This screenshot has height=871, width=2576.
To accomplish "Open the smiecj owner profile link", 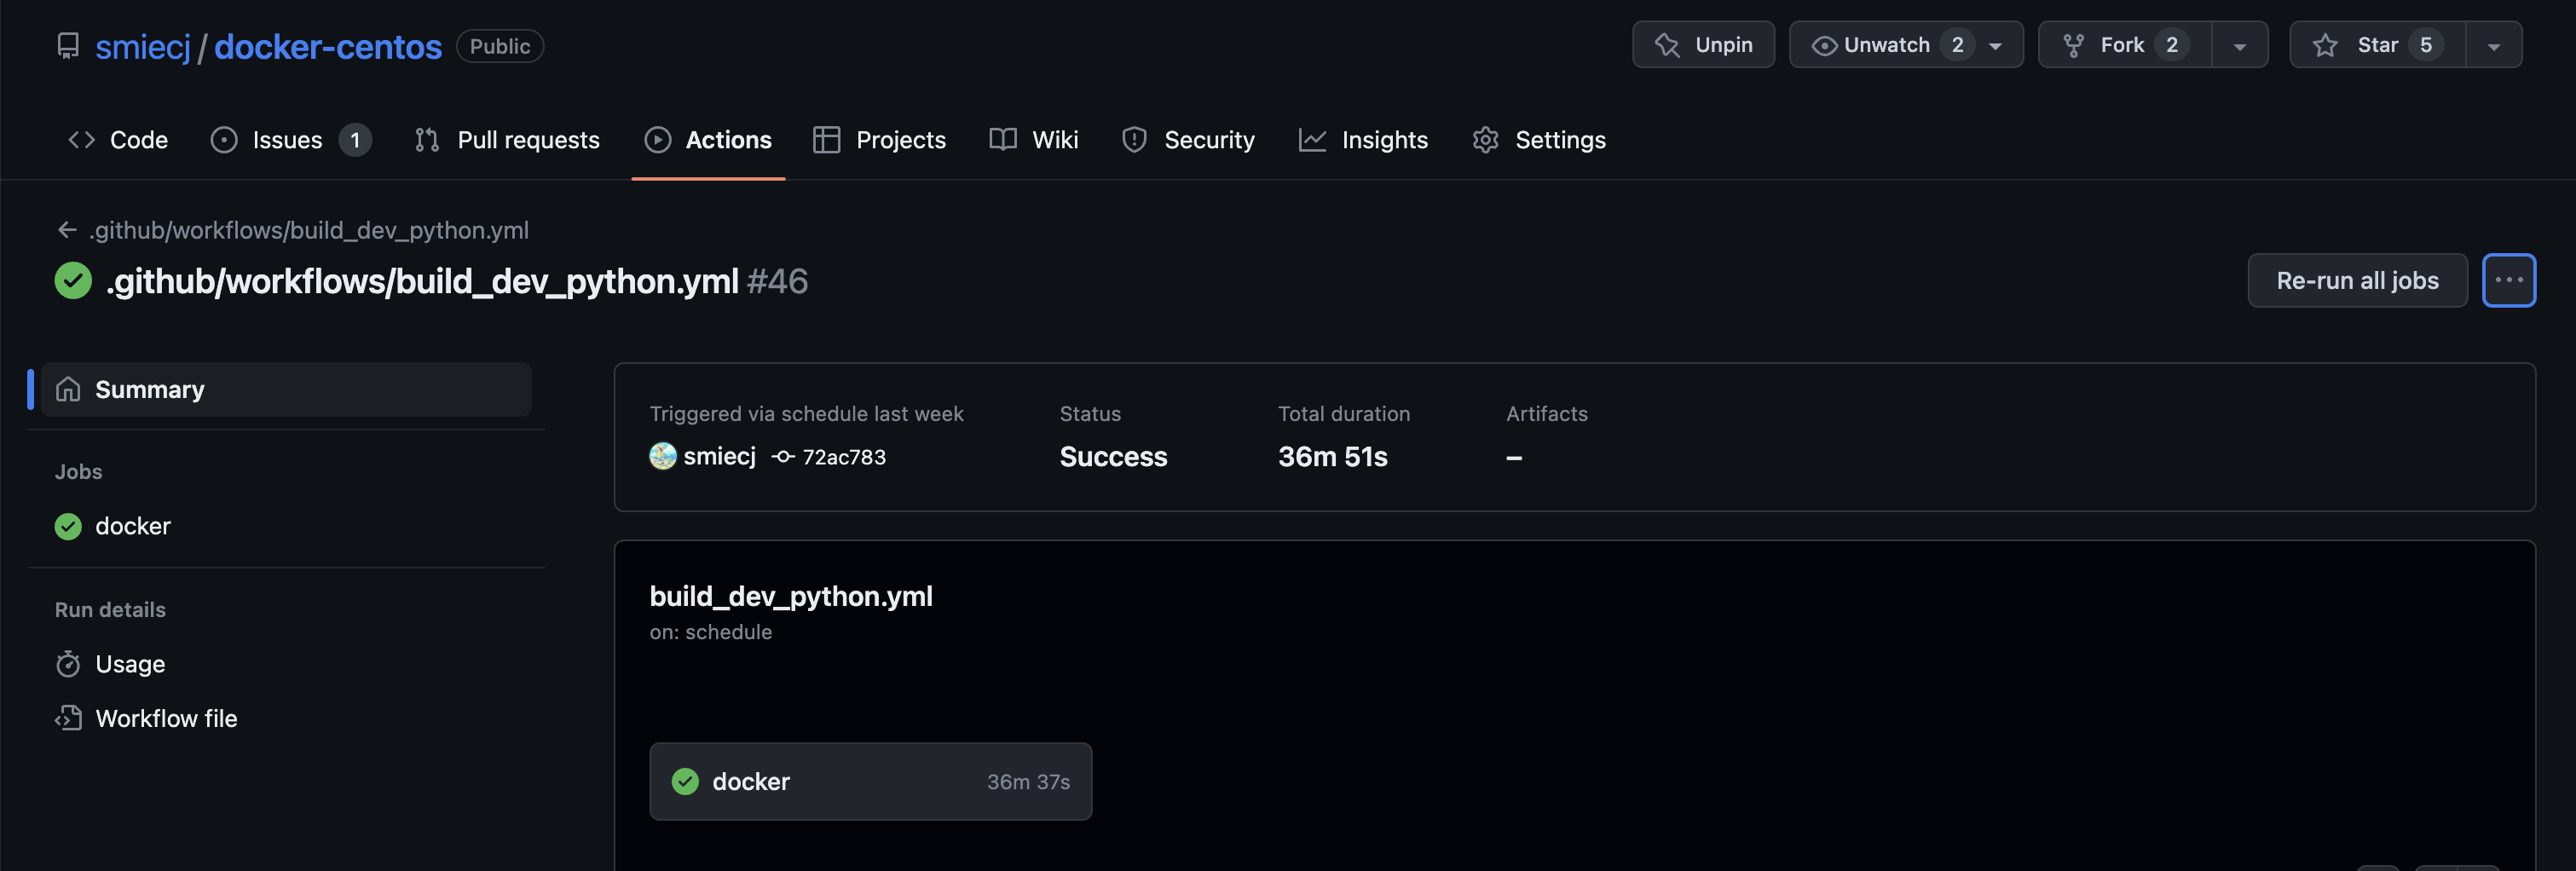I will [143, 47].
